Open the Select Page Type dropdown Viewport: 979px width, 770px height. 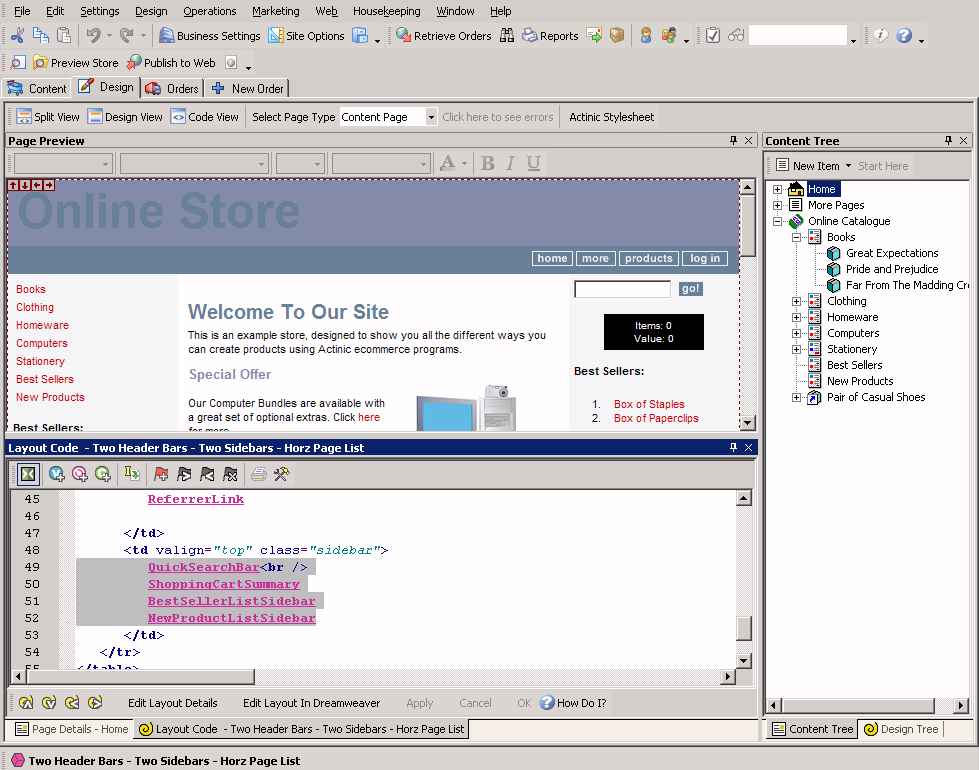click(431, 117)
